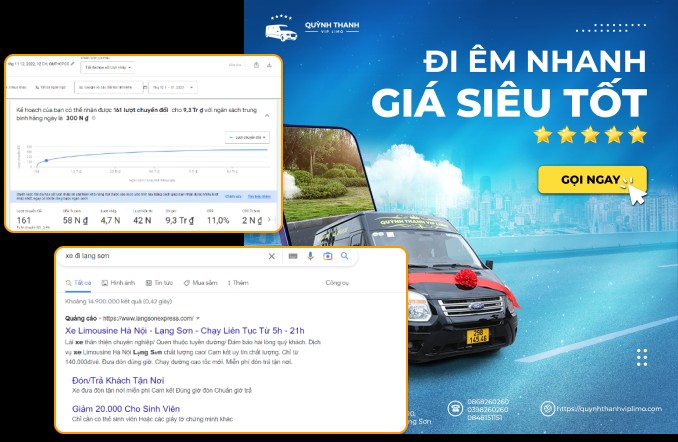Click the '58 N ₫' metric value

tap(75, 220)
